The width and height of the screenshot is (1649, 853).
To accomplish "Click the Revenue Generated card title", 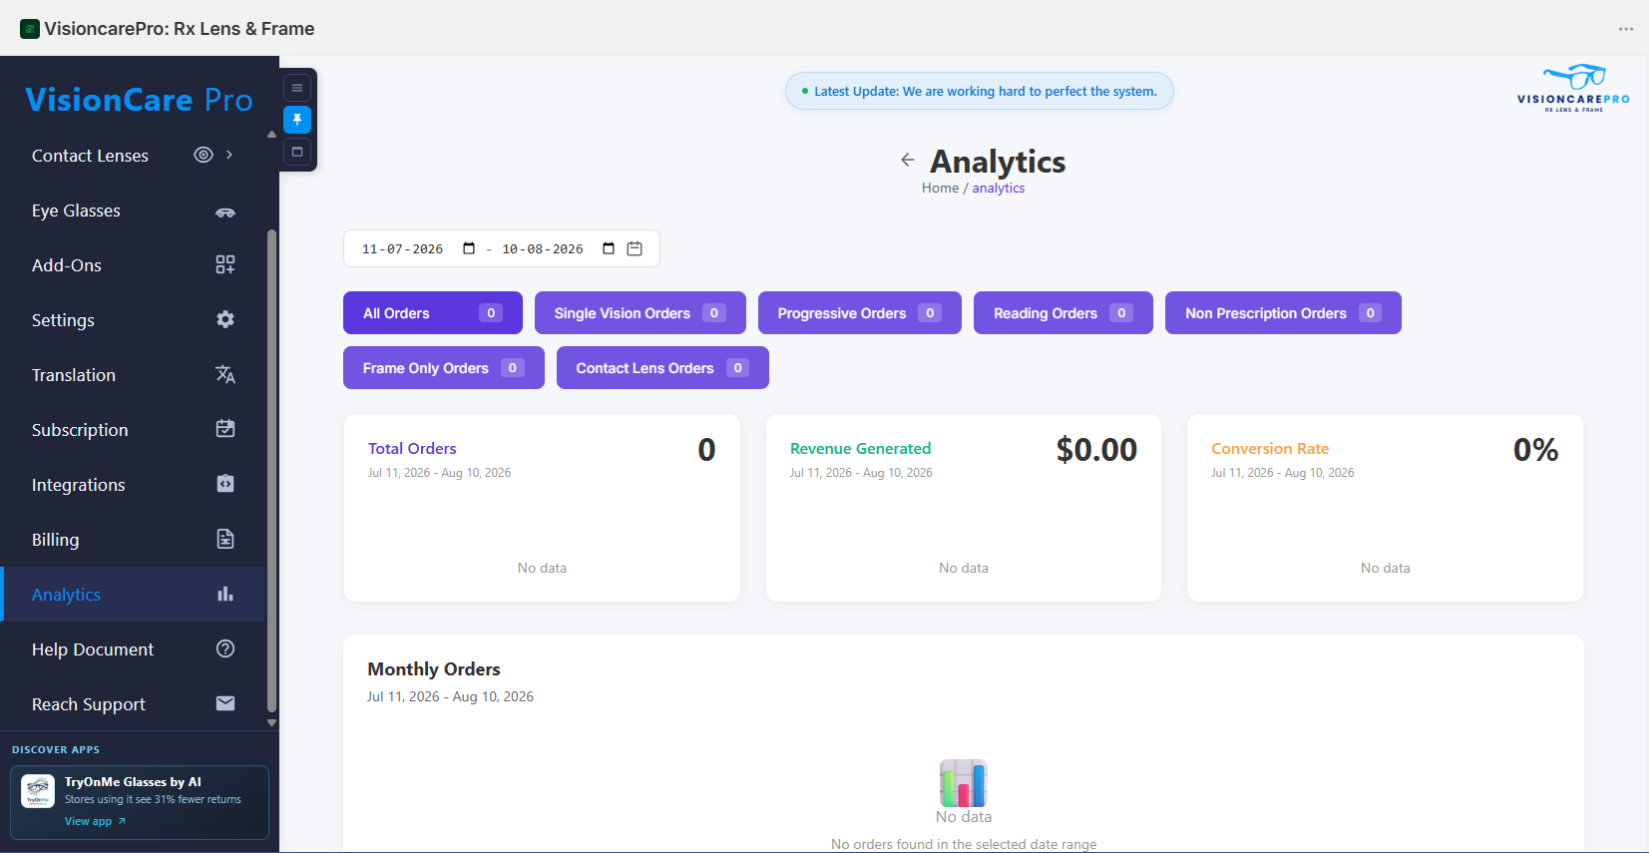I will coord(860,449).
